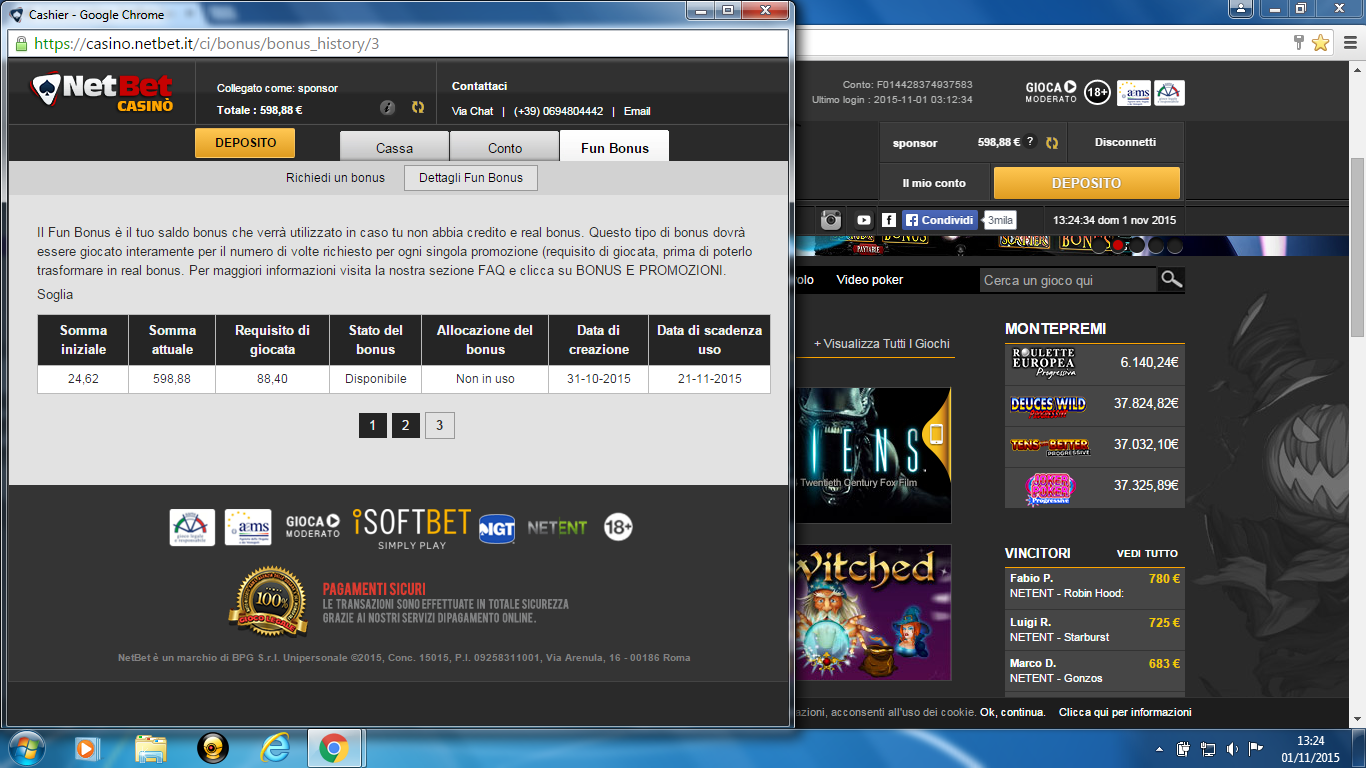Click Visualizza Tutti I Giochi link
This screenshot has height=768, width=1366.
(x=881, y=343)
